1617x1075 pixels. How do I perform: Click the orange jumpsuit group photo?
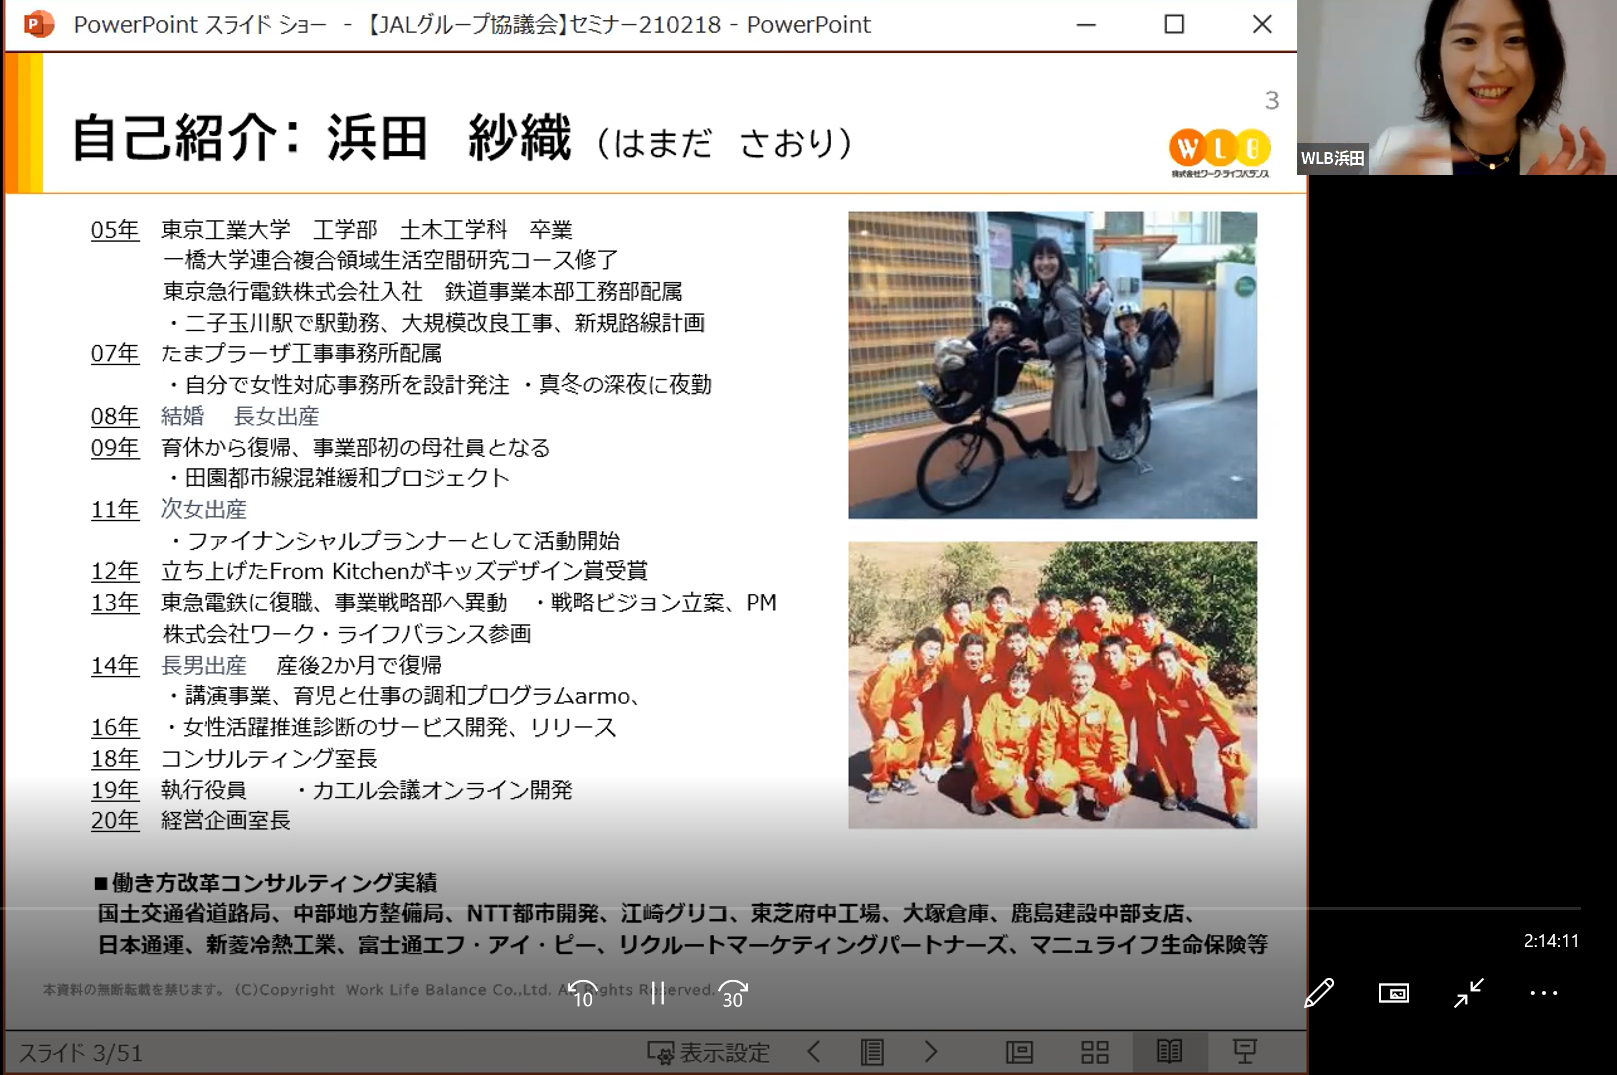pos(1053,685)
